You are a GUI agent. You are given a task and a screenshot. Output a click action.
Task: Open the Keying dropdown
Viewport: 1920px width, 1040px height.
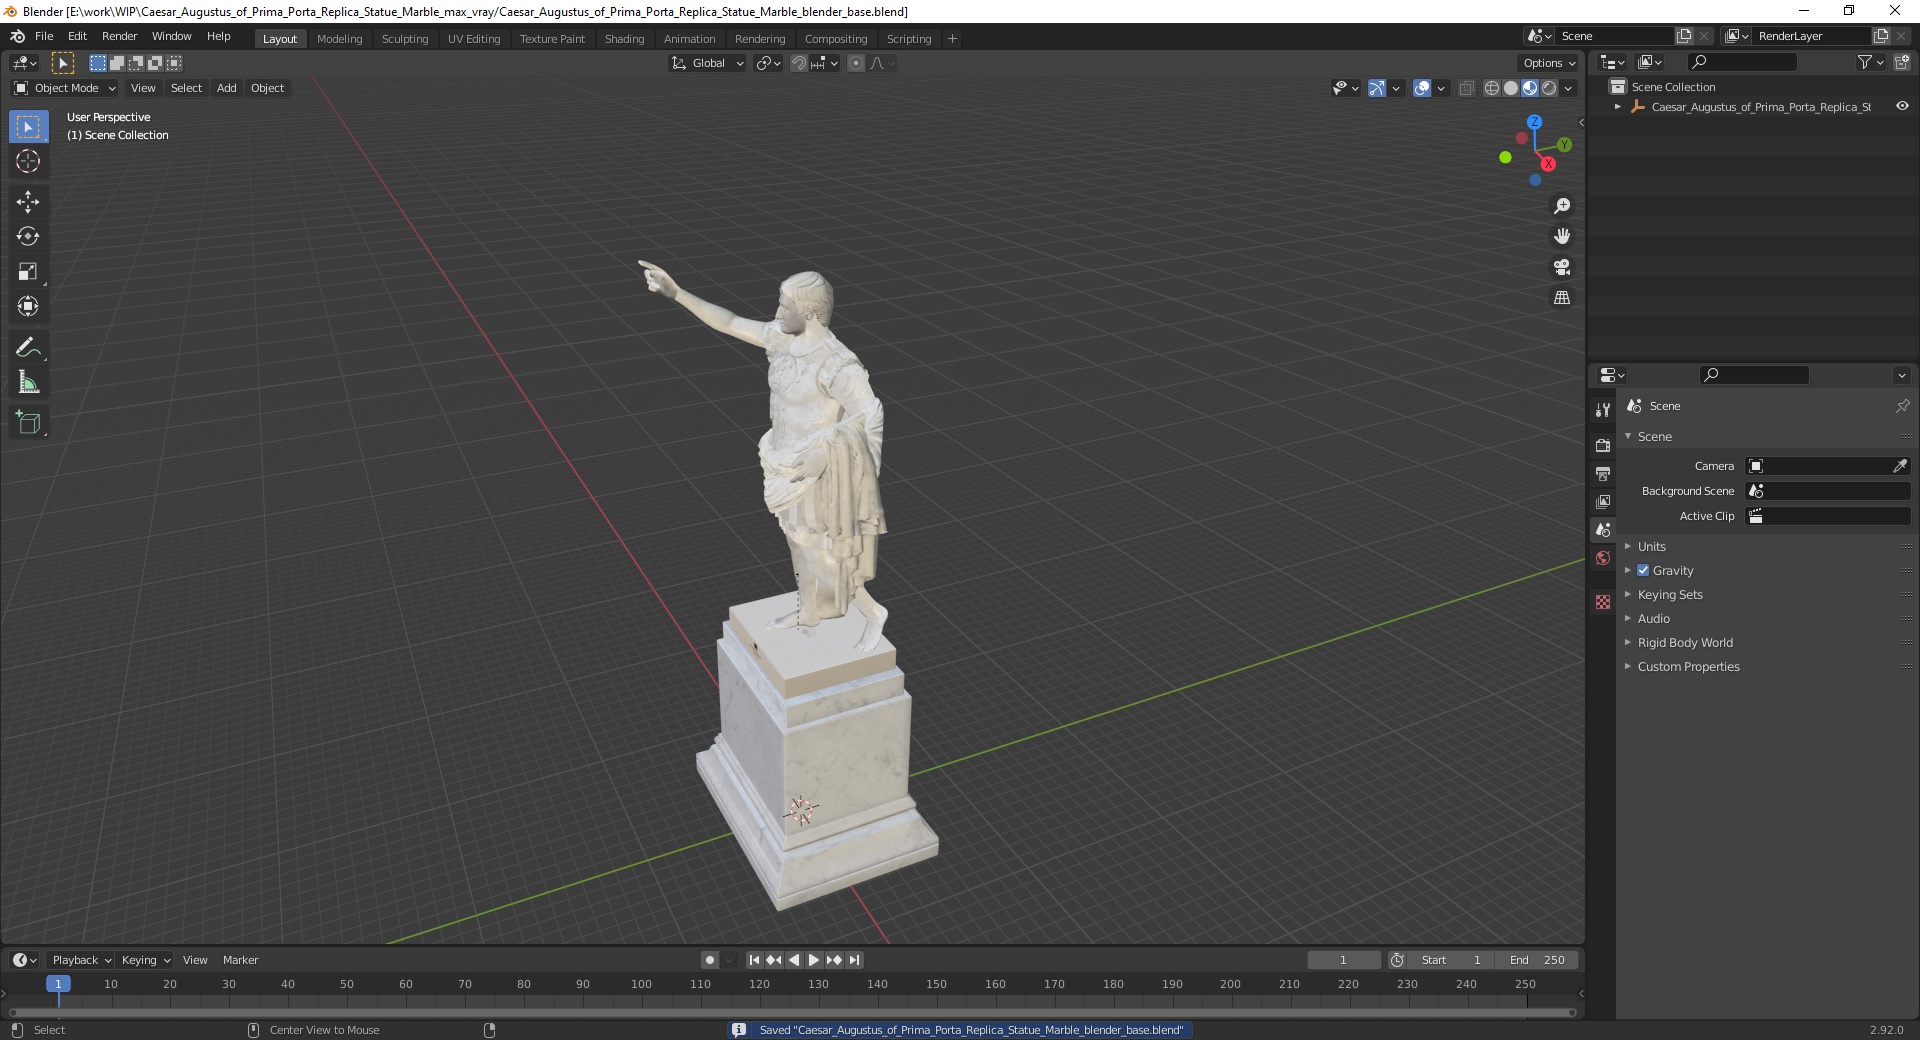[145, 960]
